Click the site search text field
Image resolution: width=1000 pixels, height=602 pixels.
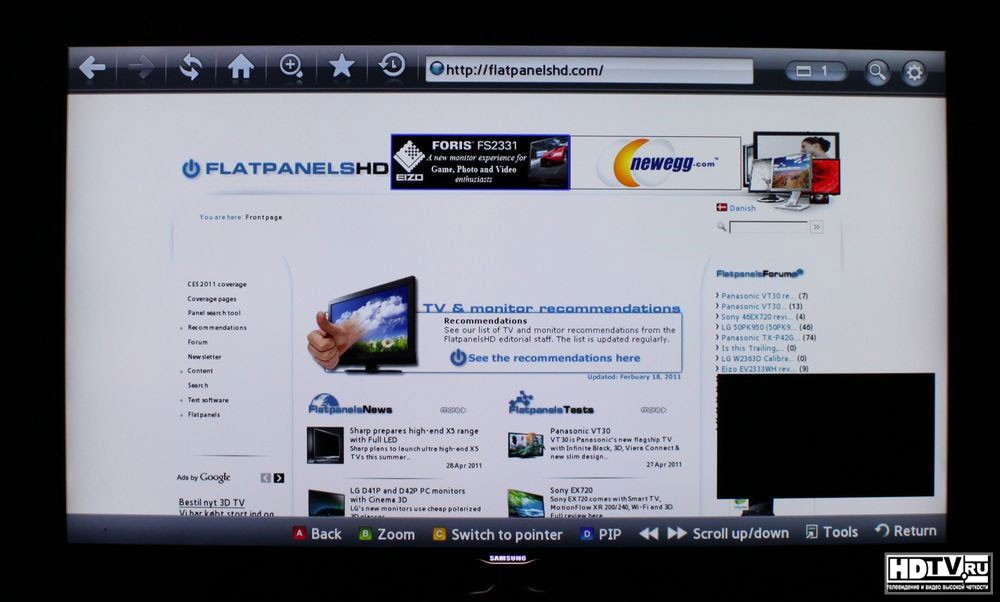point(768,227)
